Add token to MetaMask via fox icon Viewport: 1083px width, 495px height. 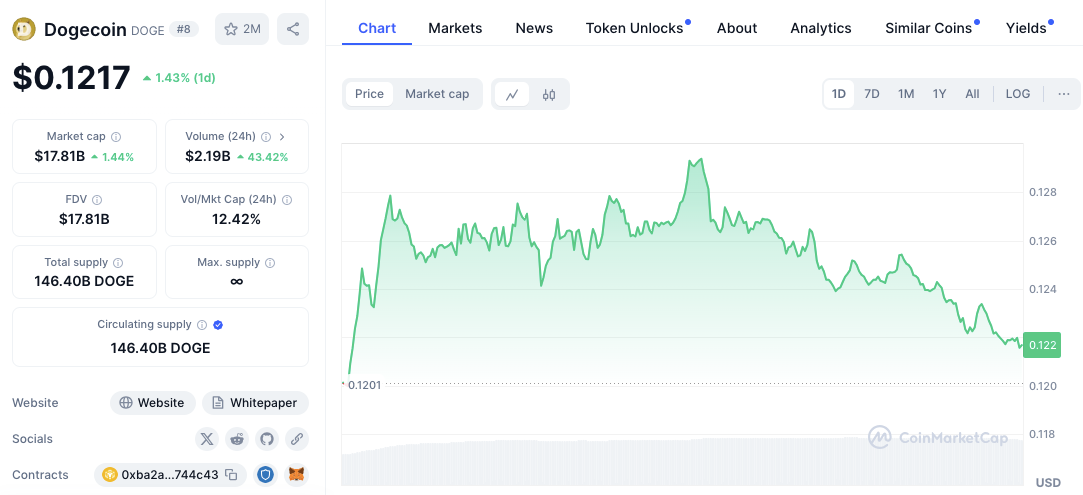point(296,475)
